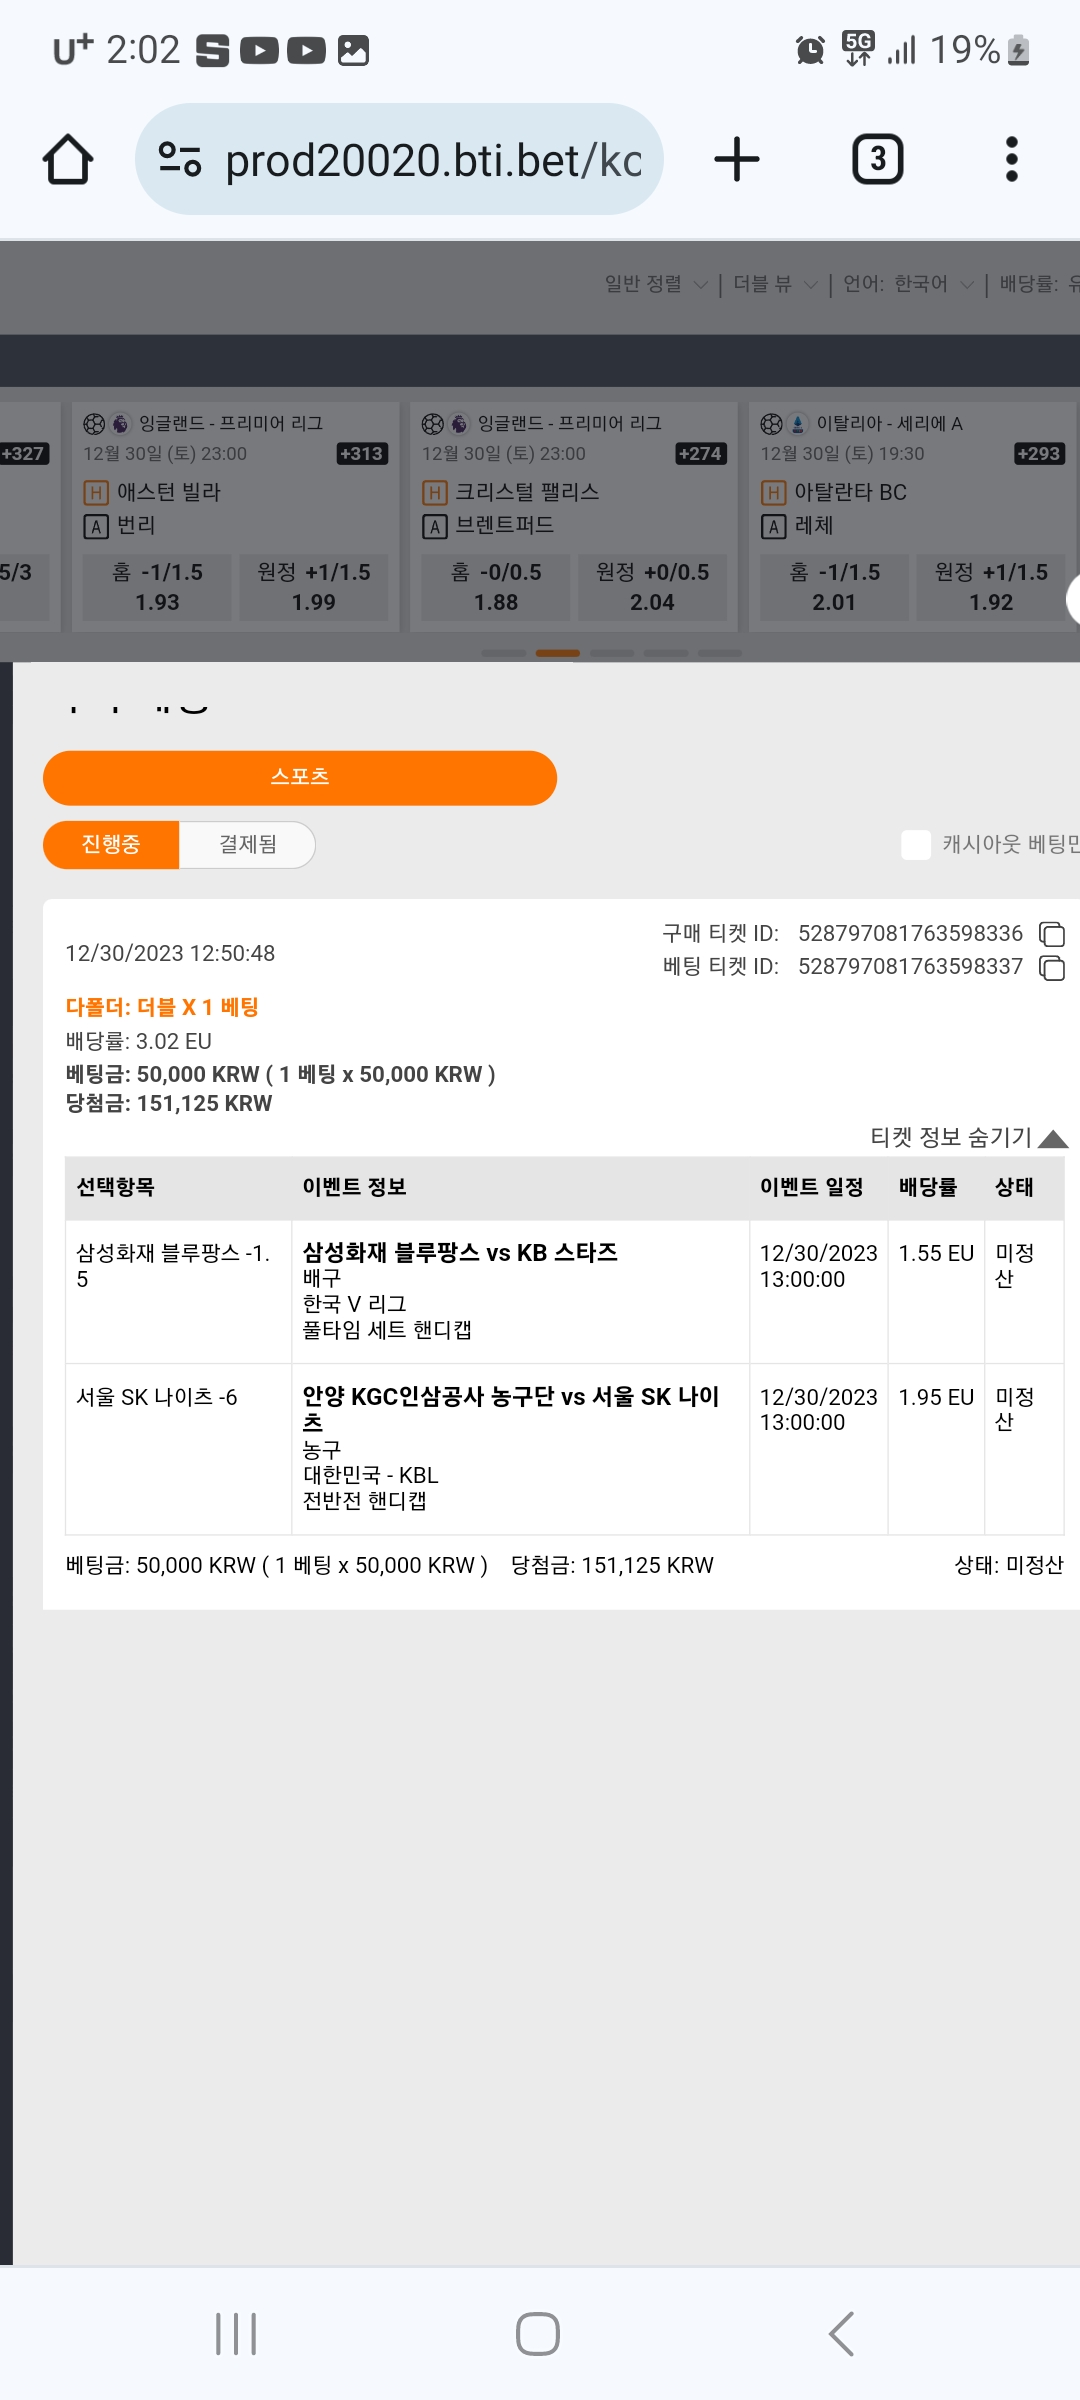
Task: Tap the site settings icon in address bar
Action: [180, 160]
